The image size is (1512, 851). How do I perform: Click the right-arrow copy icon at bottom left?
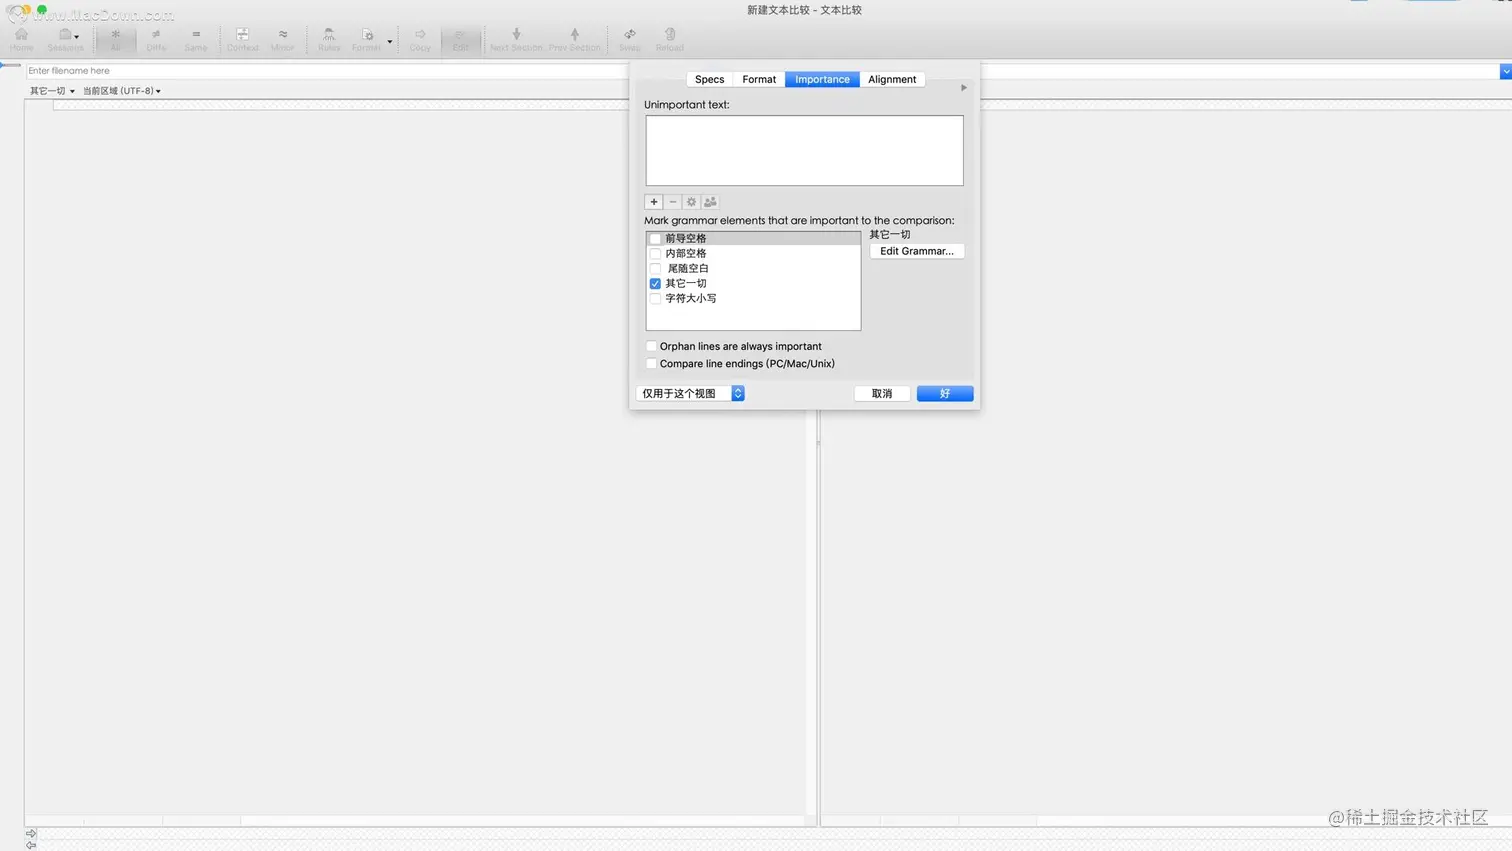(x=31, y=833)
